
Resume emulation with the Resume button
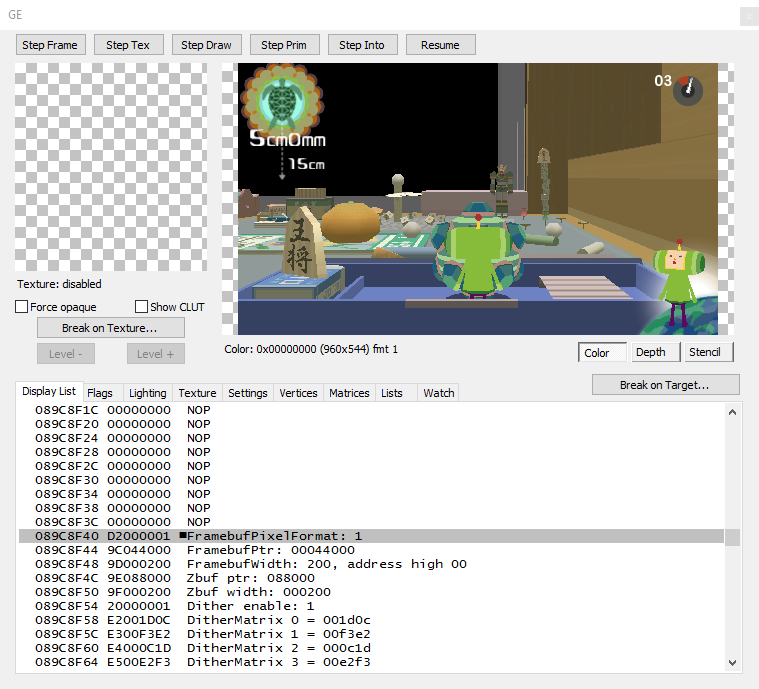click(x=440, y=45)
